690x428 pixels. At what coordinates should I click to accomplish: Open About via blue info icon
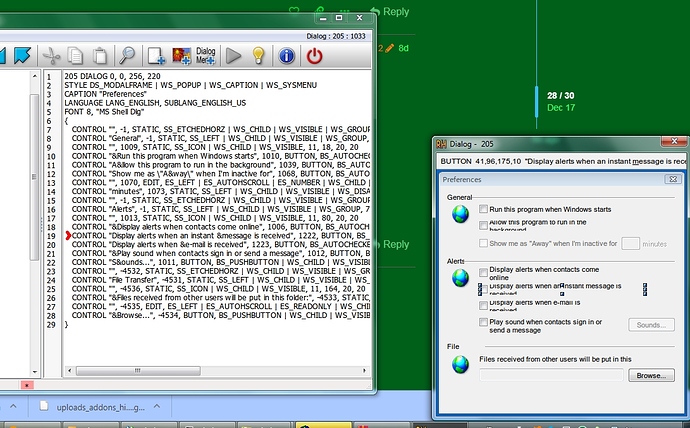point(286,56)
